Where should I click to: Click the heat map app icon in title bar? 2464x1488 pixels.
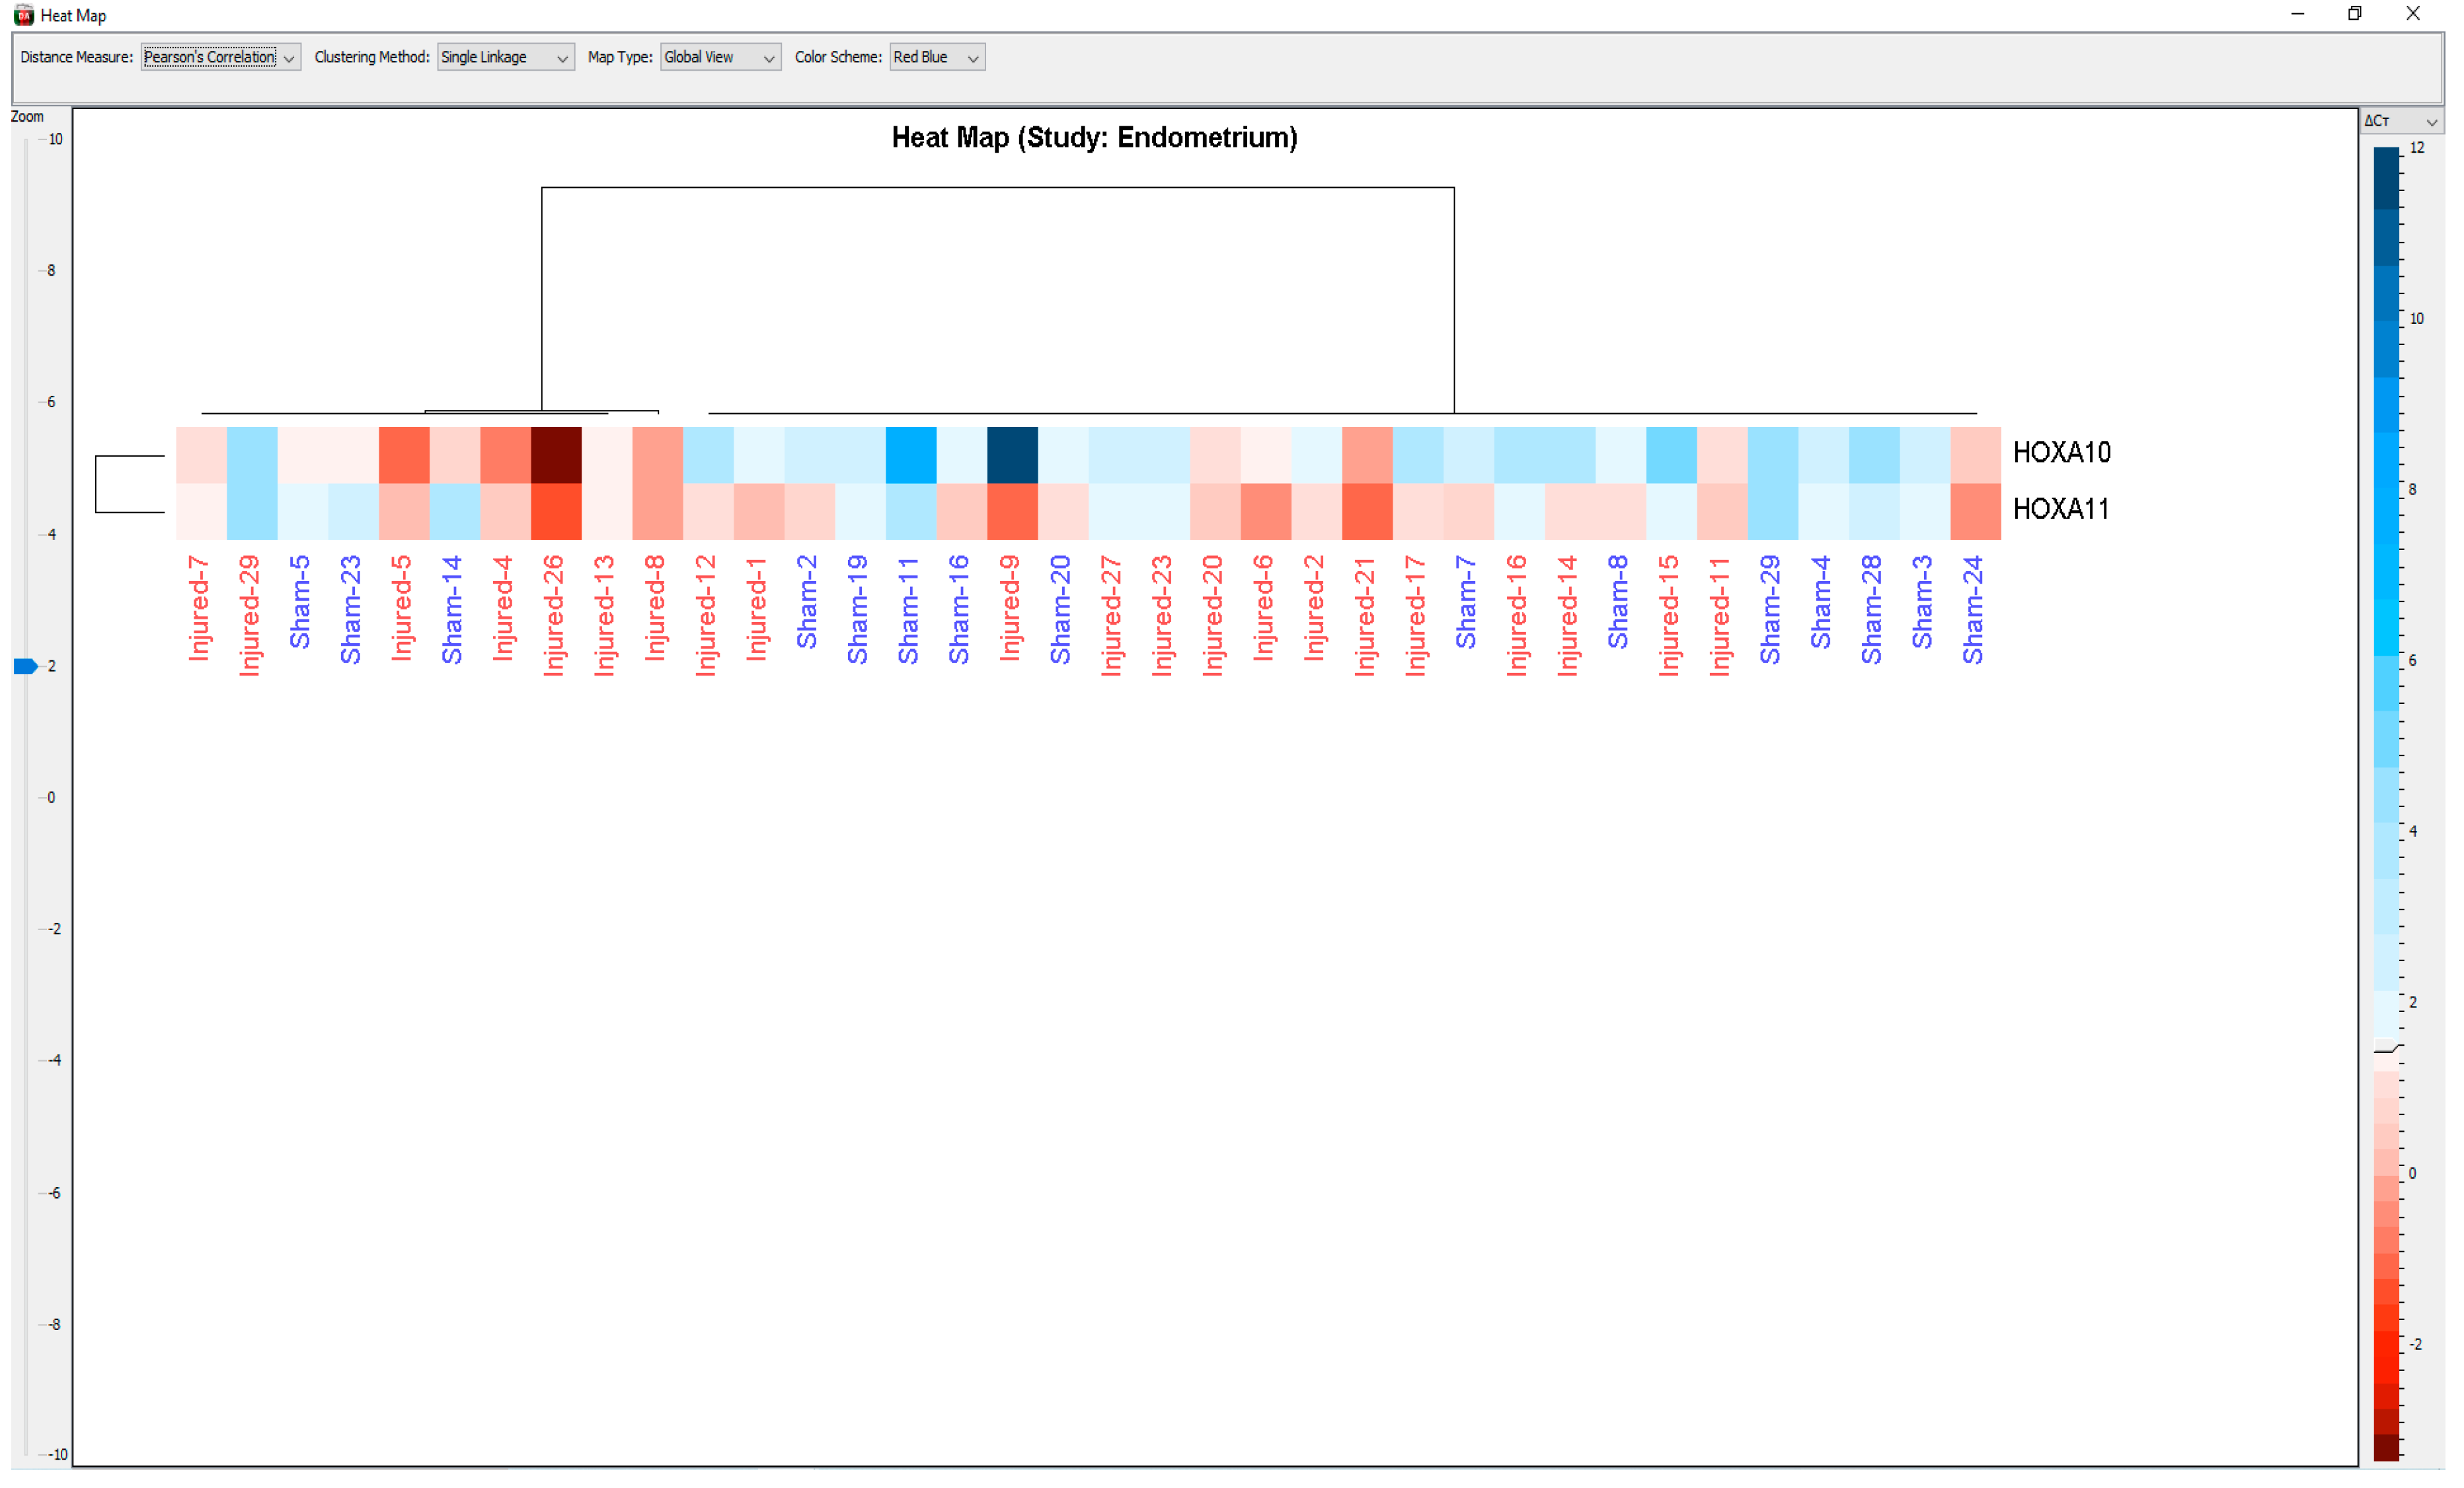[x=24, y=15]
